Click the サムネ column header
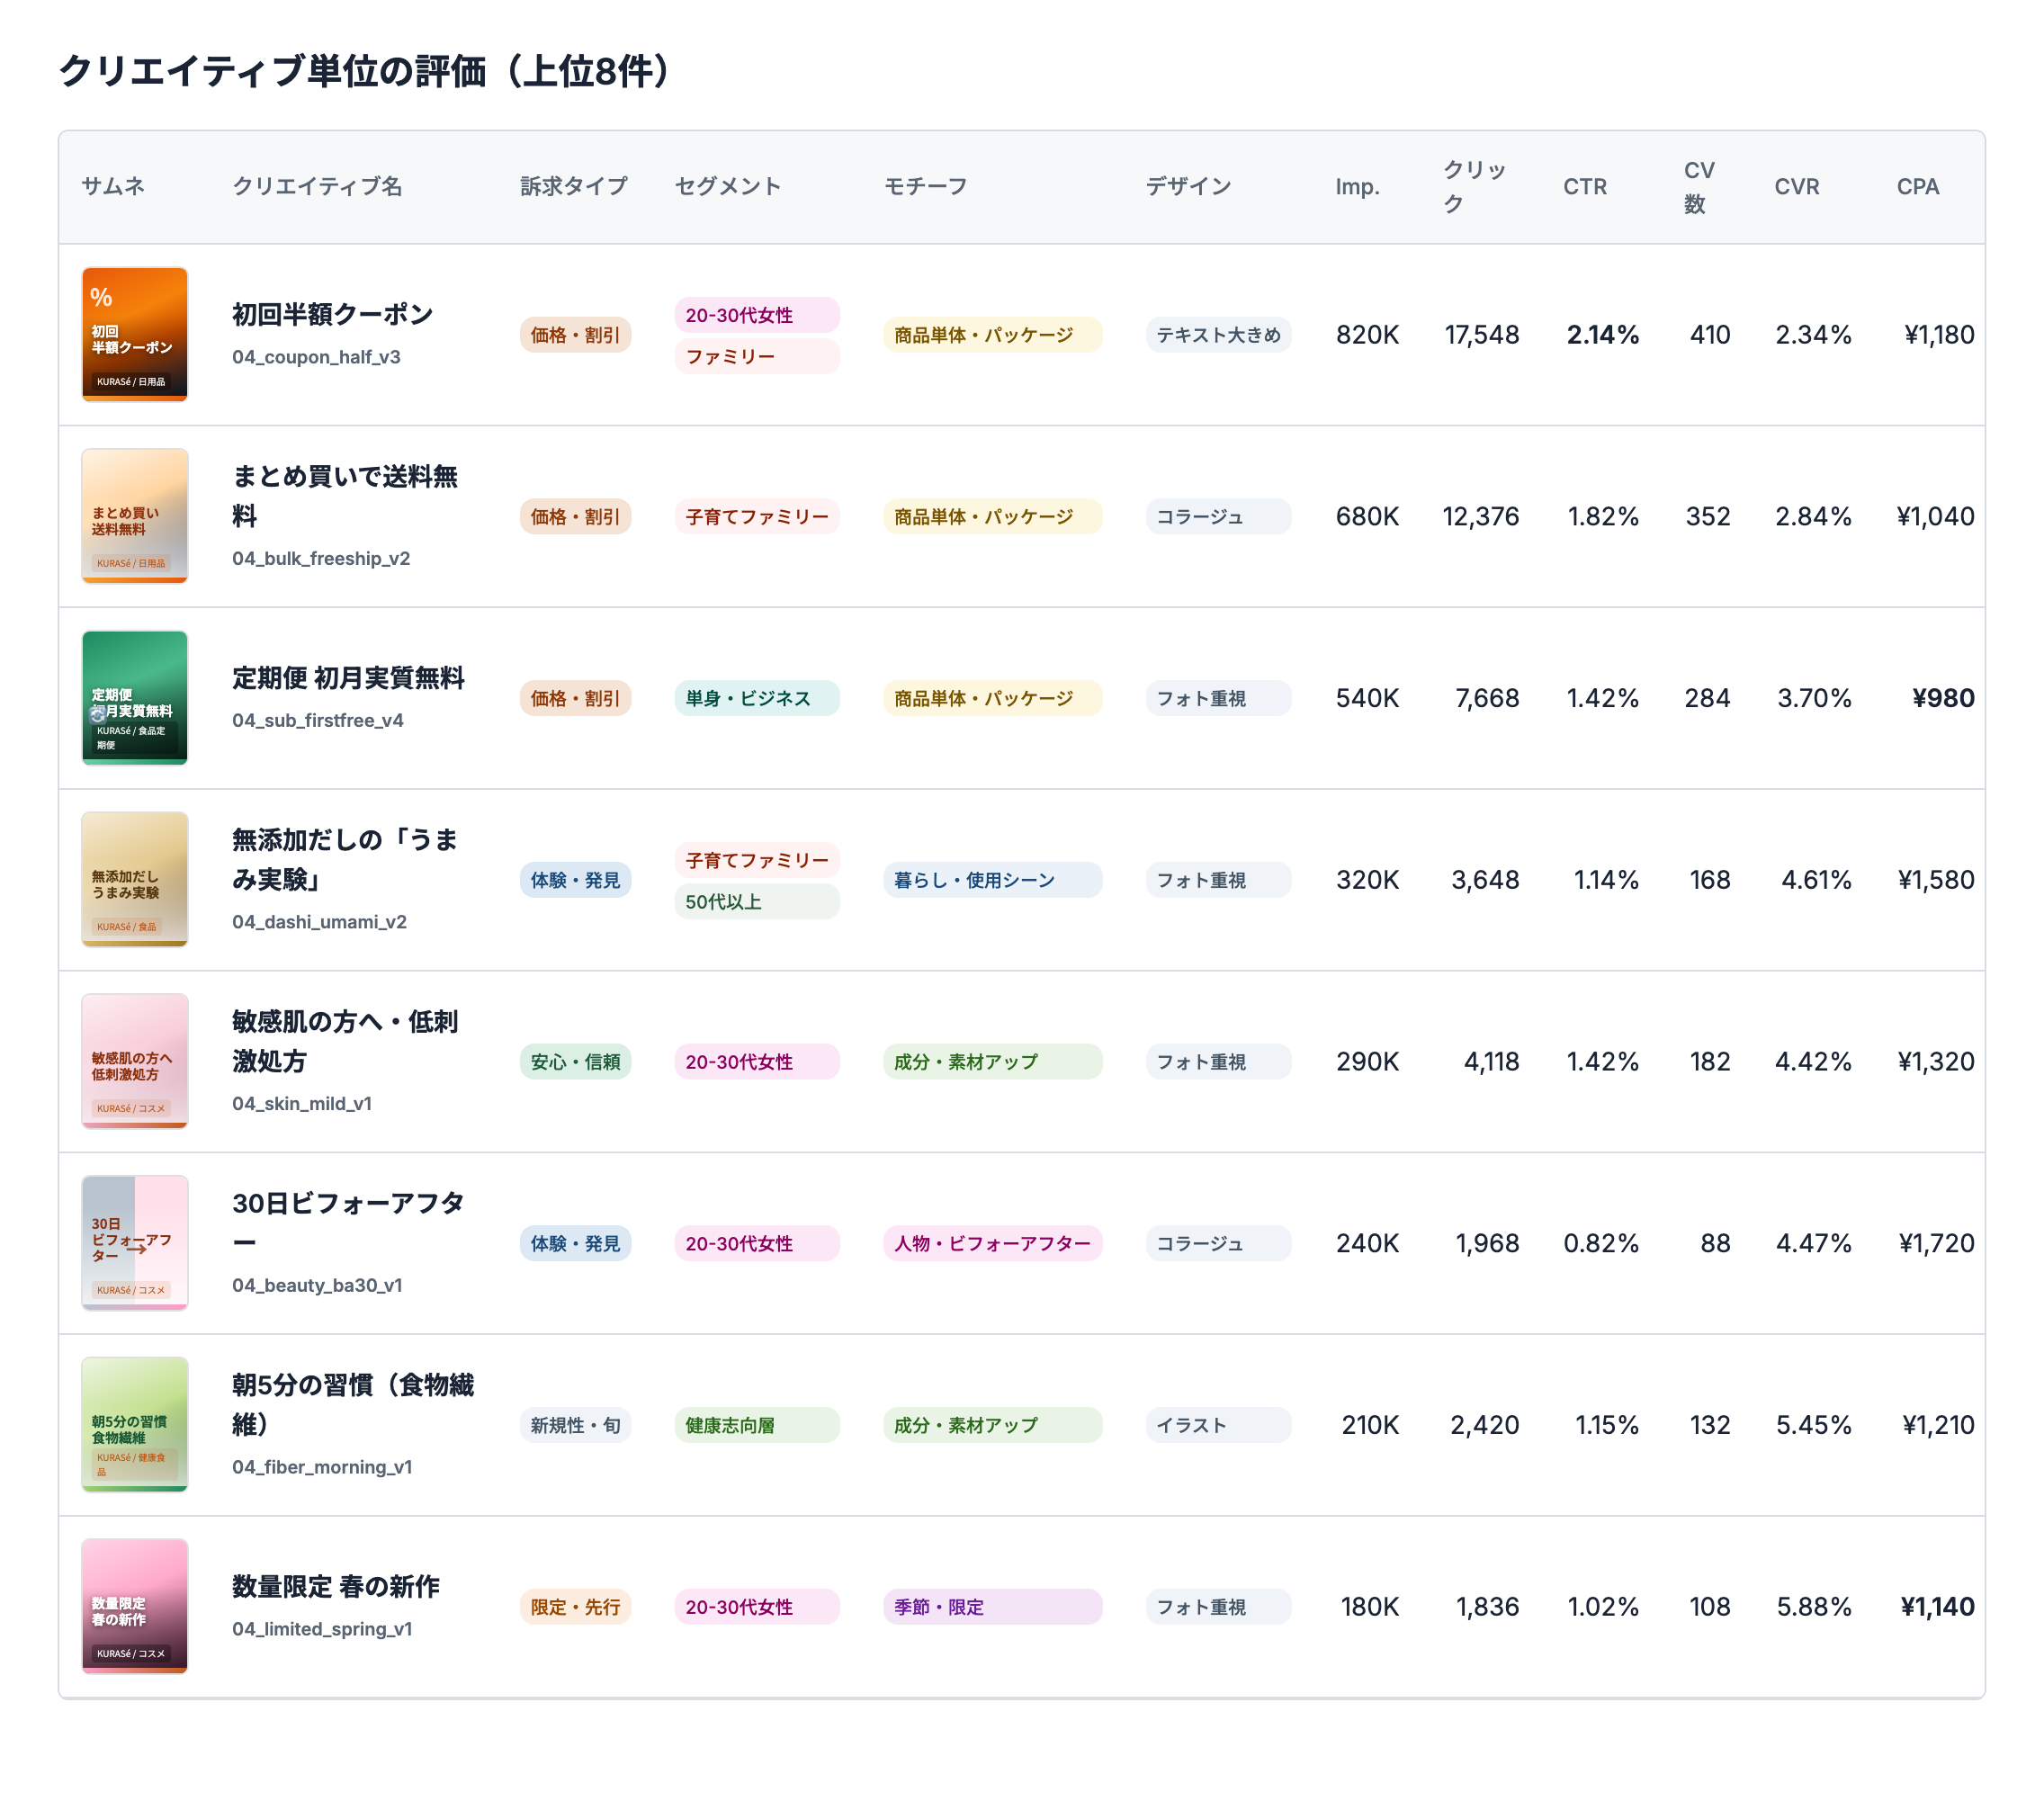Image resolution: width=2044 pixels, height=1801 pixels. pos(113,186)
